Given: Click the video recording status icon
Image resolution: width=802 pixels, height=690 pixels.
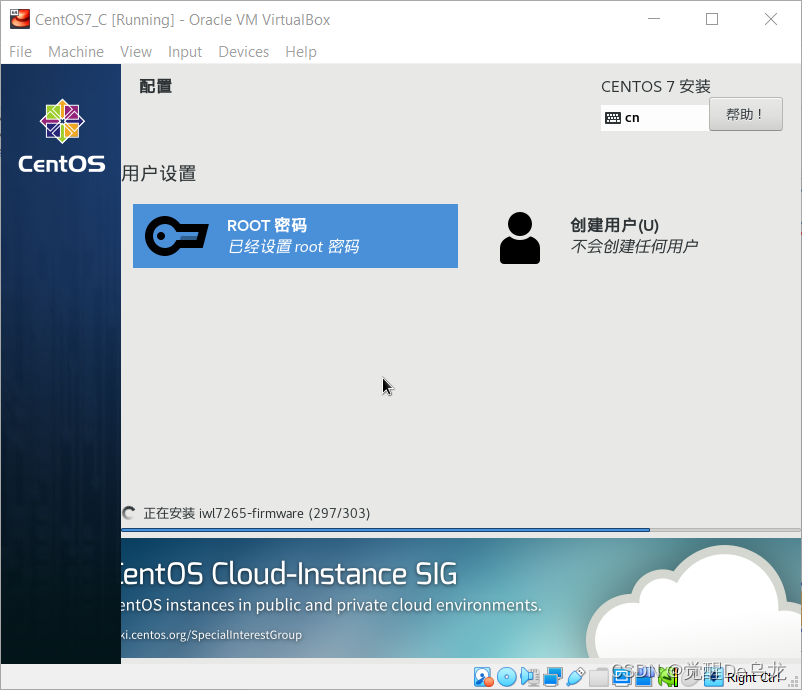Looking at the screenshot, I should coord(645,677).
